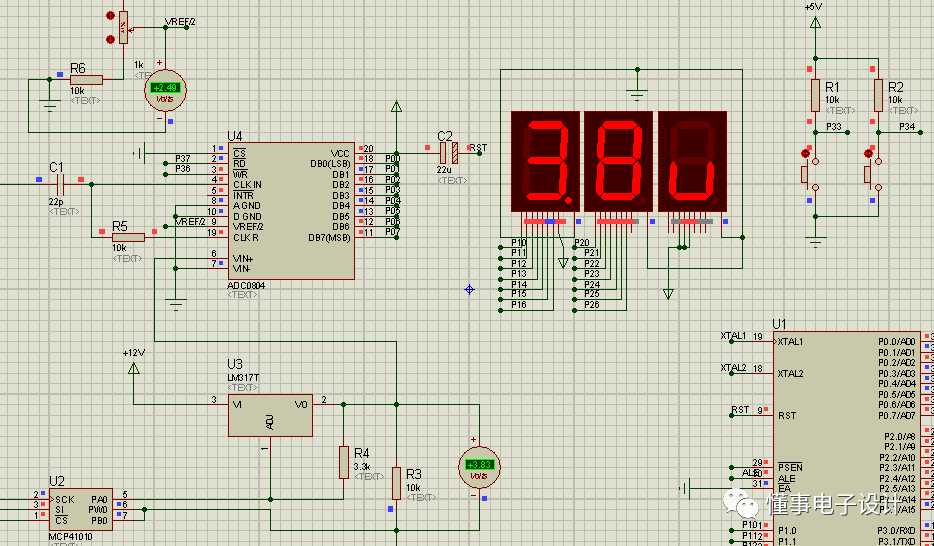Viewport: 934px width, 546px height.
Task: Click the push button switch on the P33 line
Action: coord(810,174)
